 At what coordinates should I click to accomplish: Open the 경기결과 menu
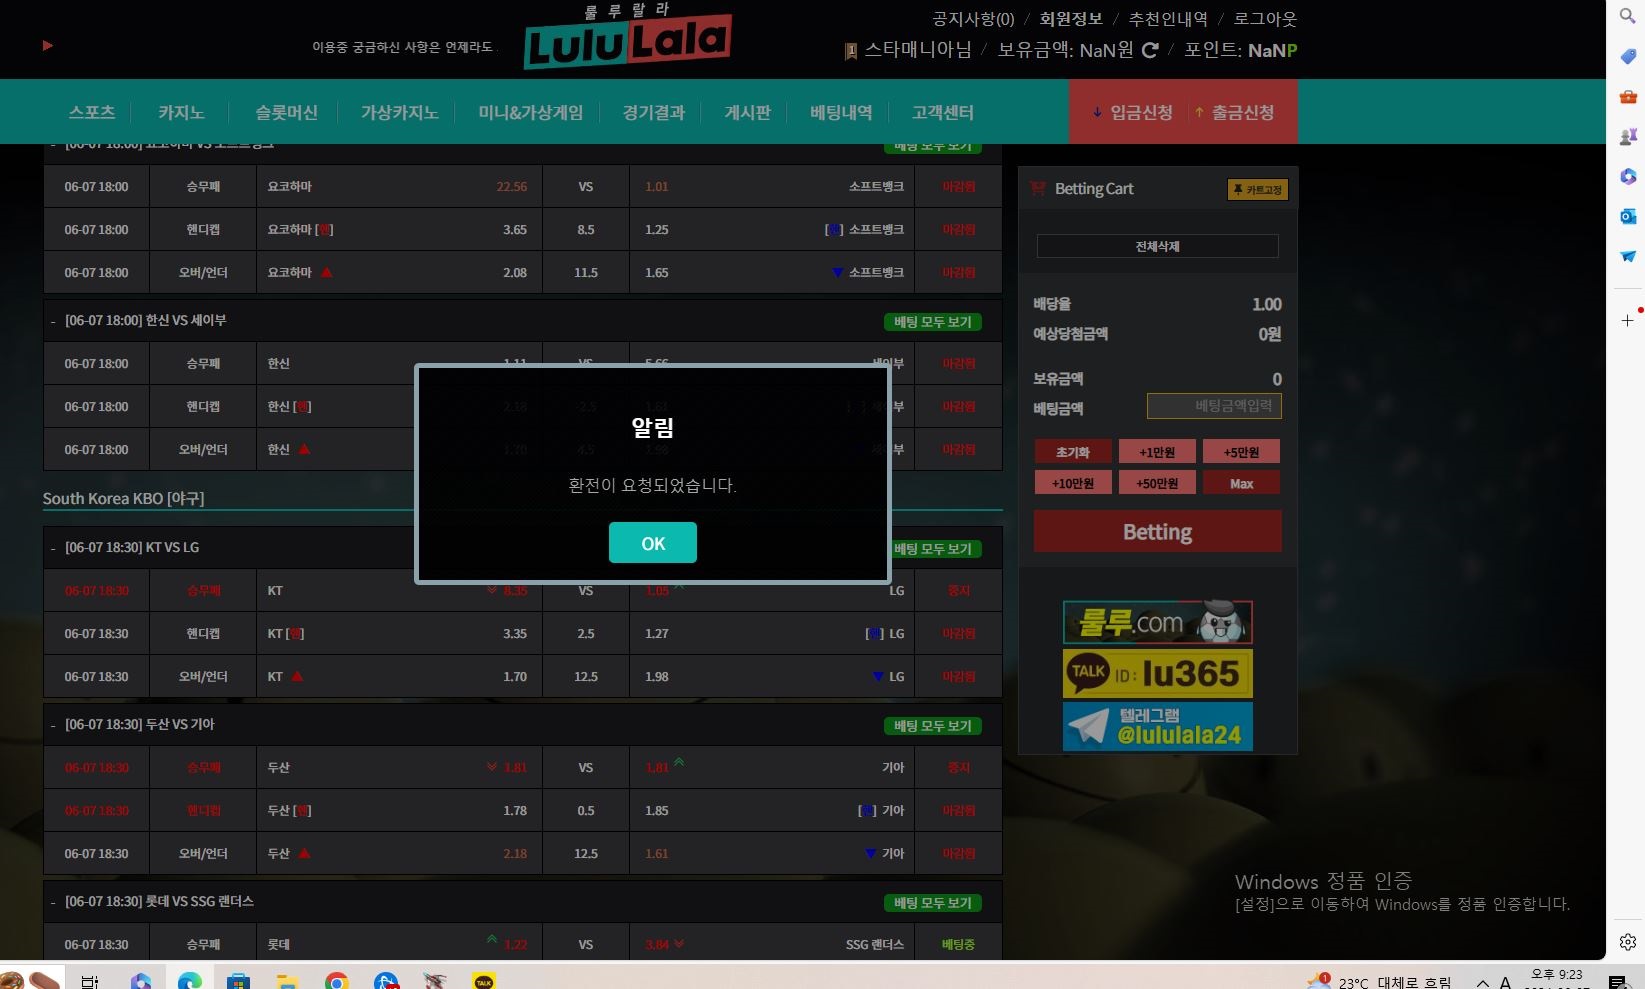click(653, 112)
